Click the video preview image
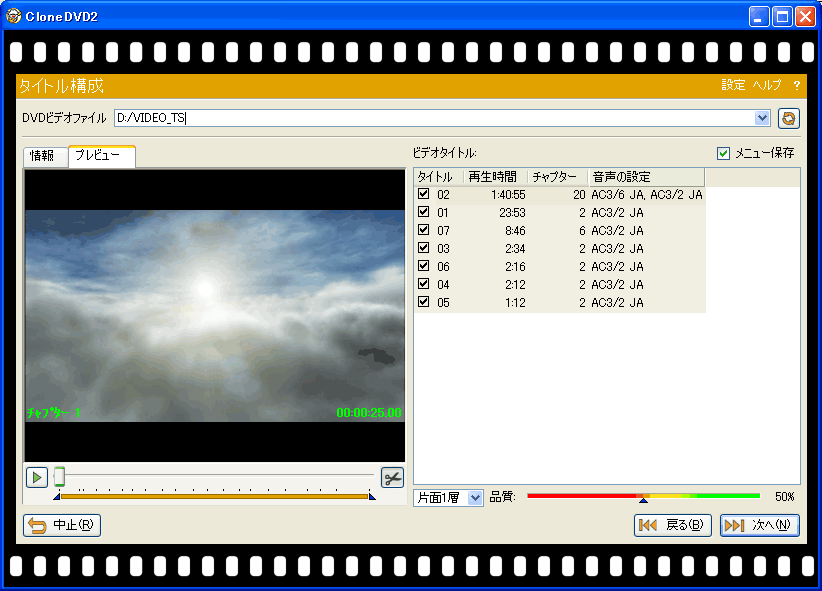 click(x=215, y=316)
